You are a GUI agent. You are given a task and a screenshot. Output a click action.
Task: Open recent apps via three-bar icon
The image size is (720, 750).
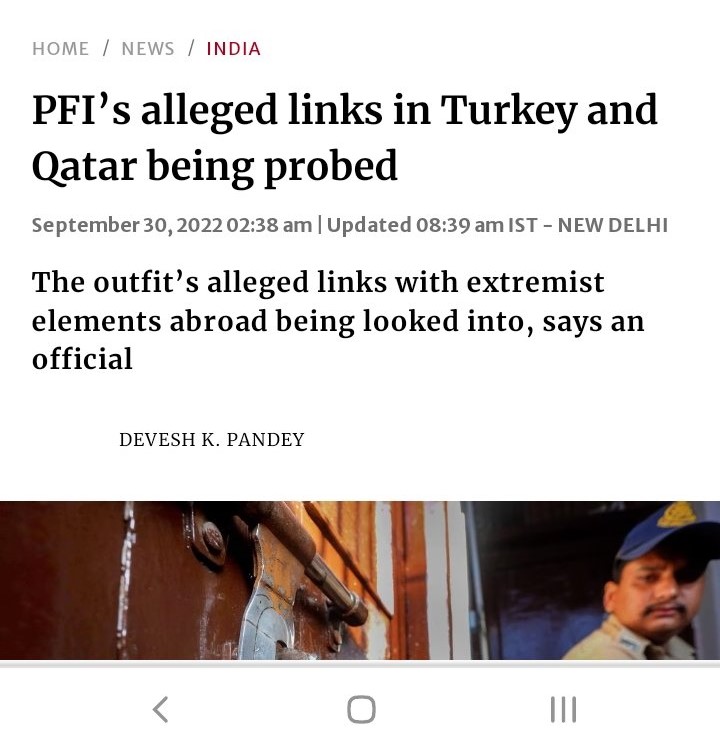pos(563,709)
